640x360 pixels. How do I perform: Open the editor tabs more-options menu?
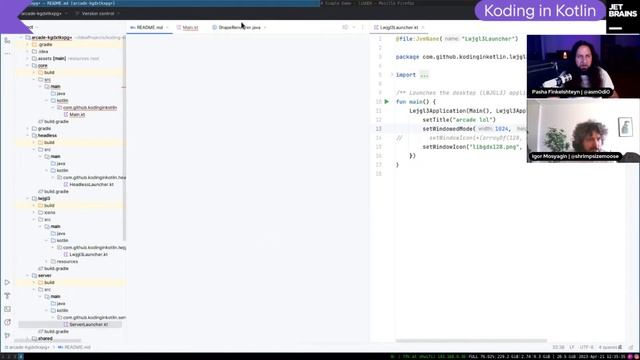point(362,27)
